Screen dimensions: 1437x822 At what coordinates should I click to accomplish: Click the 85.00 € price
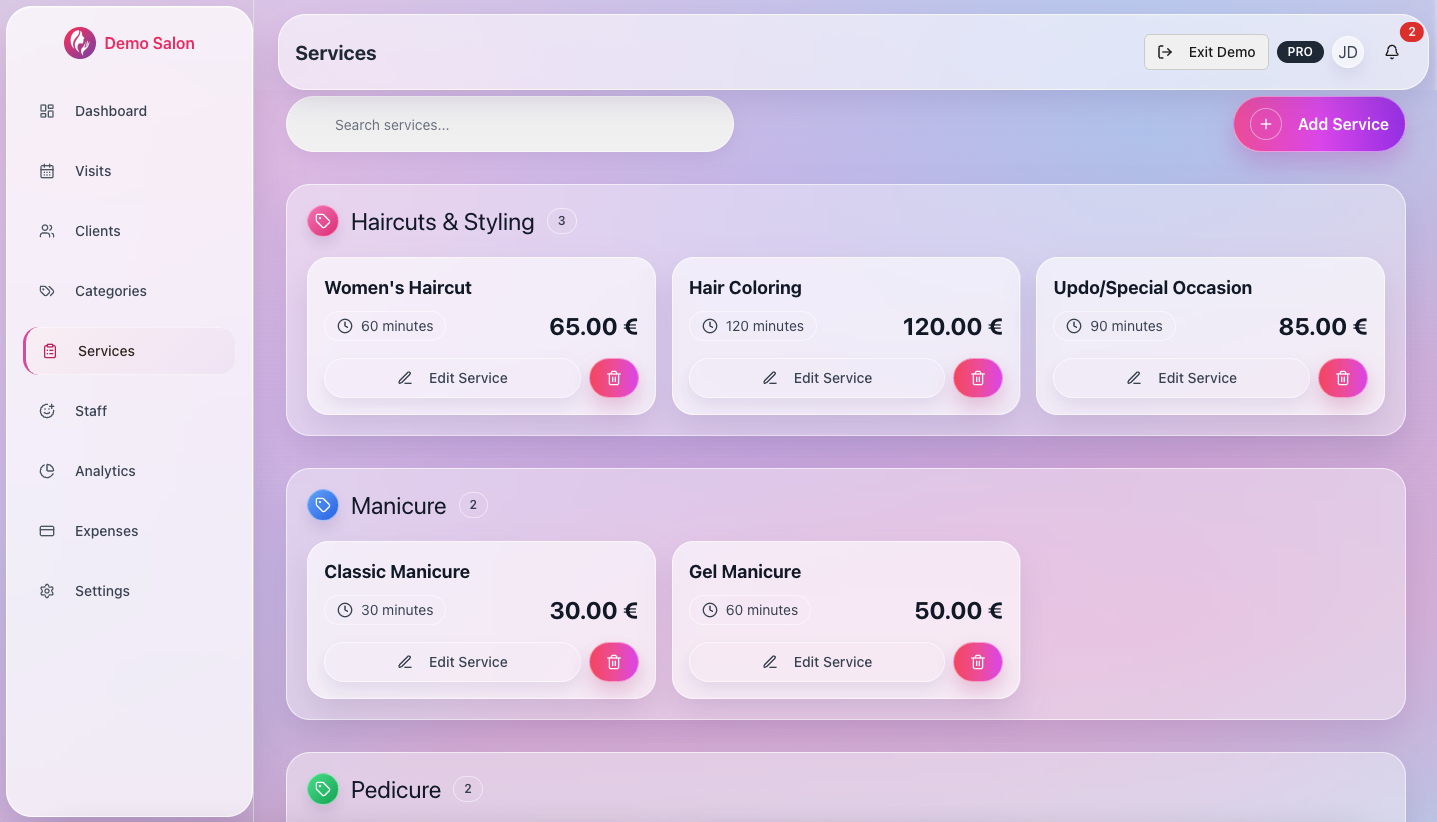click(x=1323, y=327)
